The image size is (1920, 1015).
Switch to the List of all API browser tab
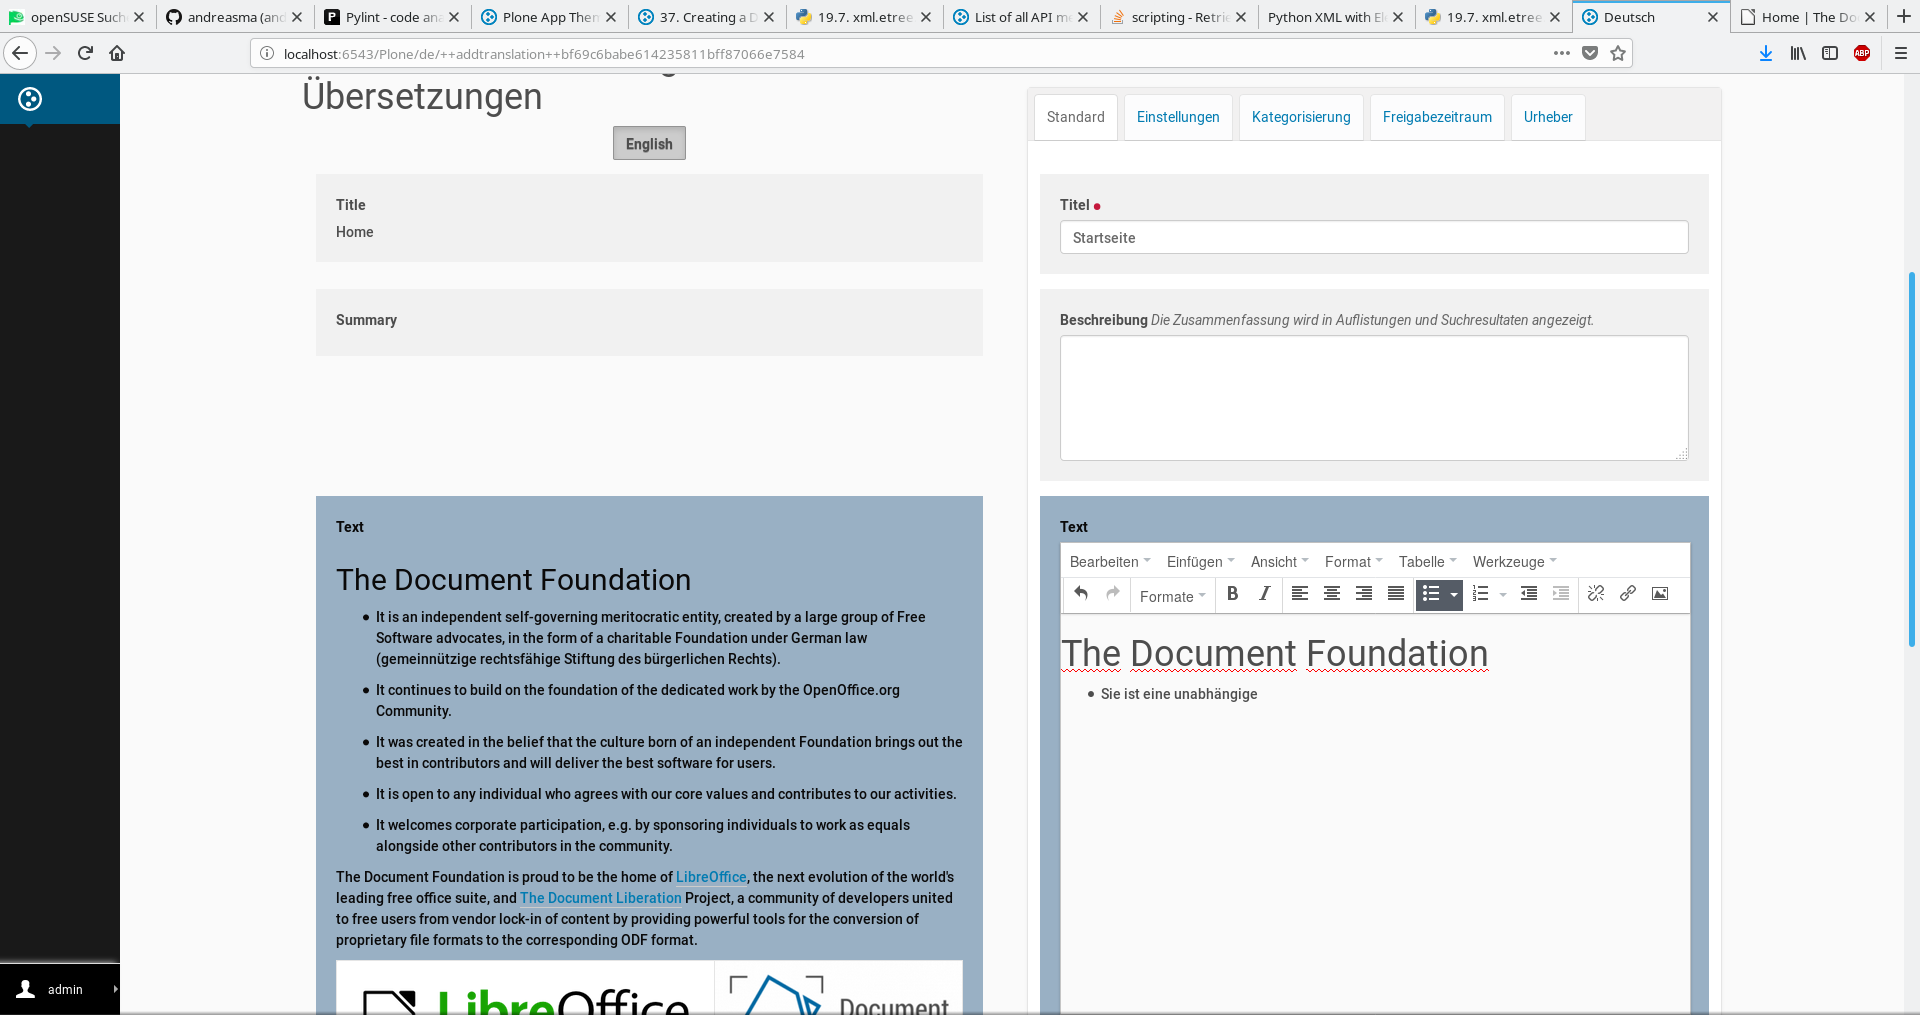click(1022, 17)
